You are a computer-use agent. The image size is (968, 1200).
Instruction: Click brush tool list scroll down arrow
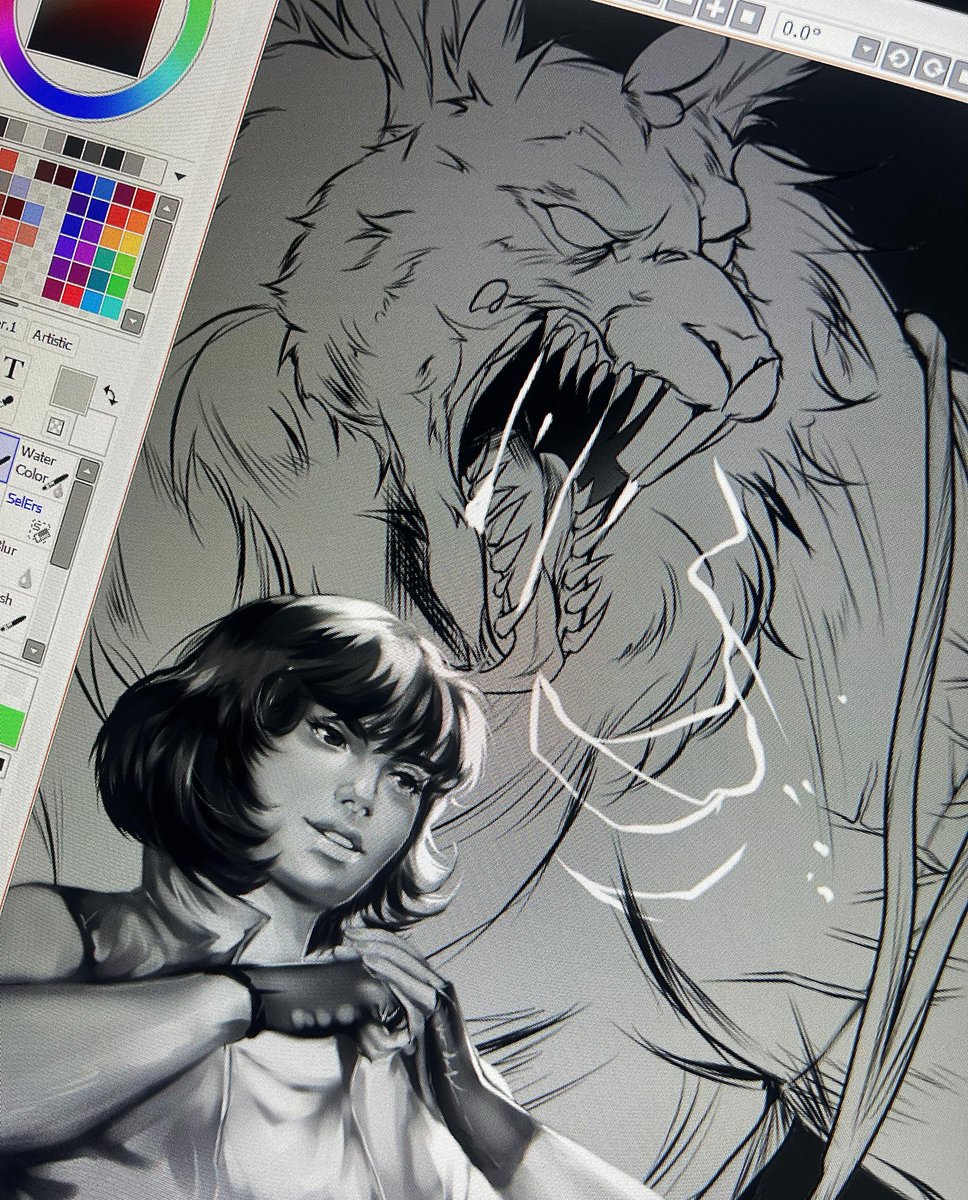tap(33, 653)
